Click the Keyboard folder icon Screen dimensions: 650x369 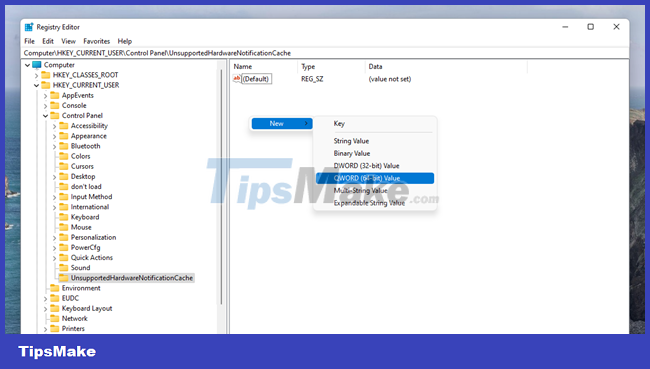[63, 217]
